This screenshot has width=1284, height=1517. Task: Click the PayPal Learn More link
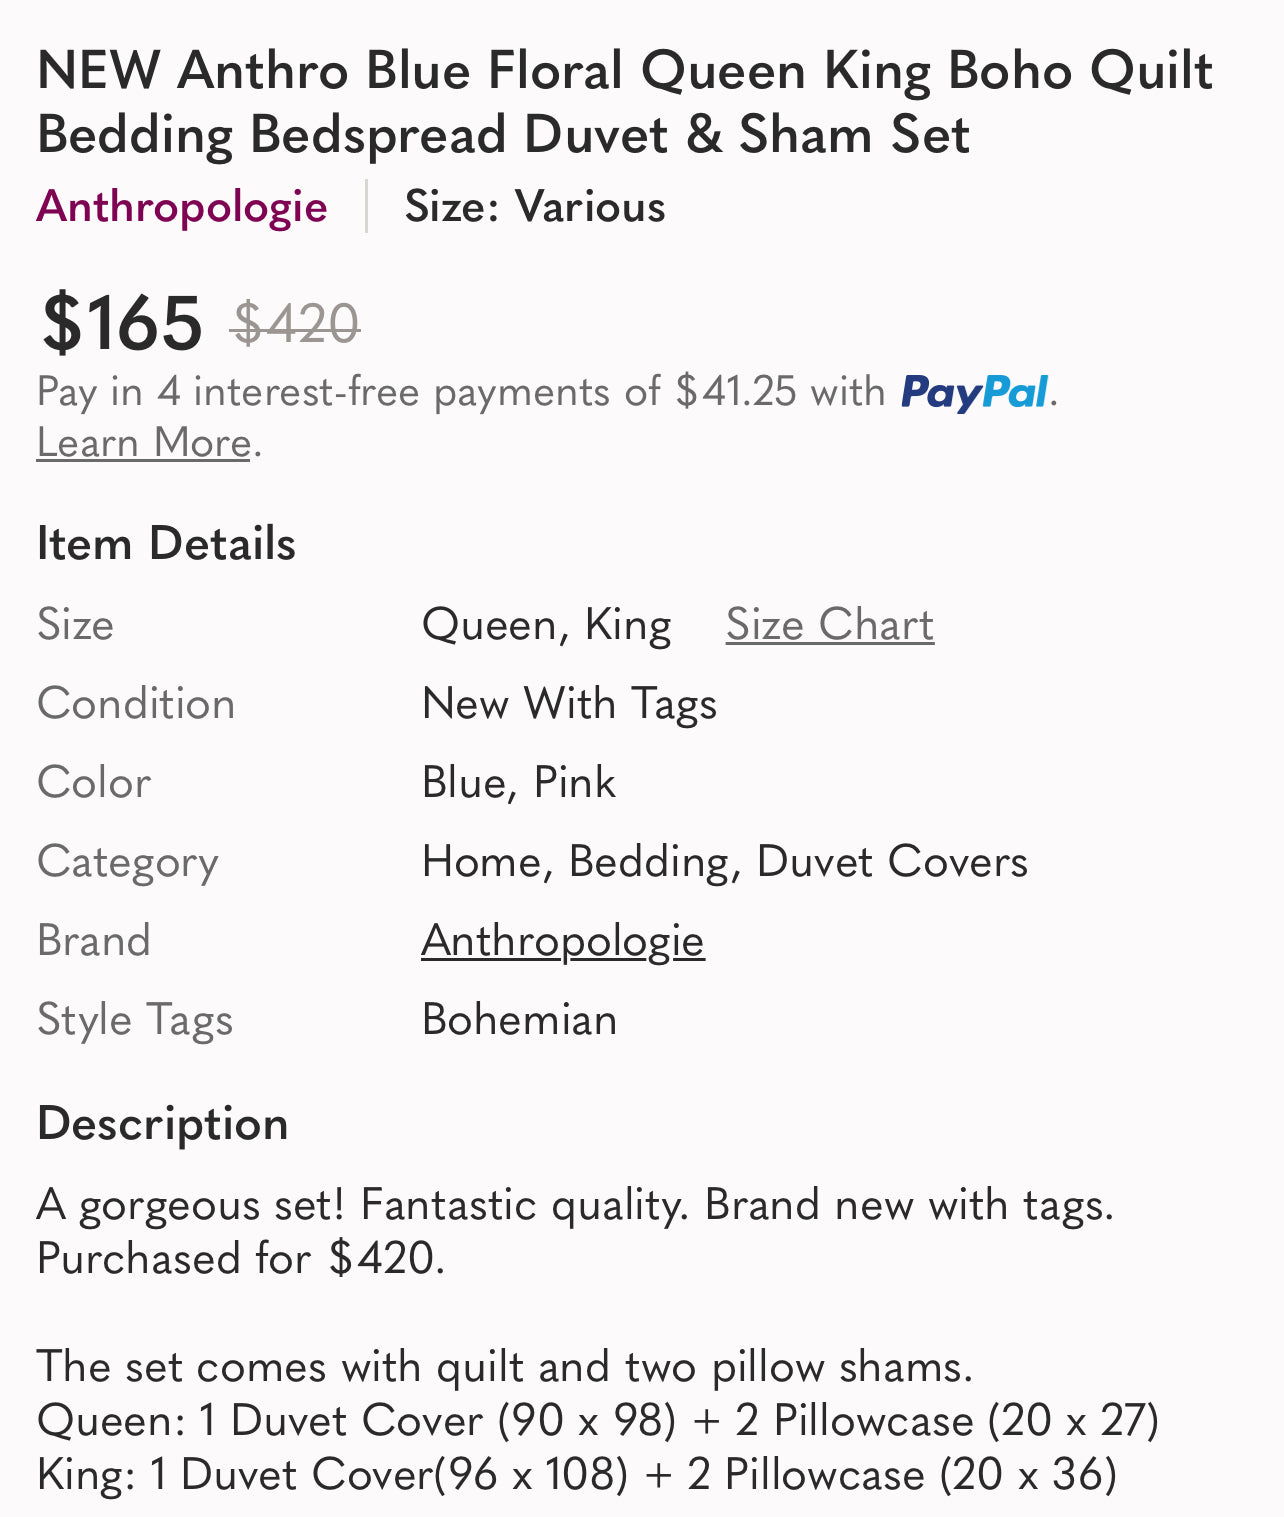click(144, 442)
